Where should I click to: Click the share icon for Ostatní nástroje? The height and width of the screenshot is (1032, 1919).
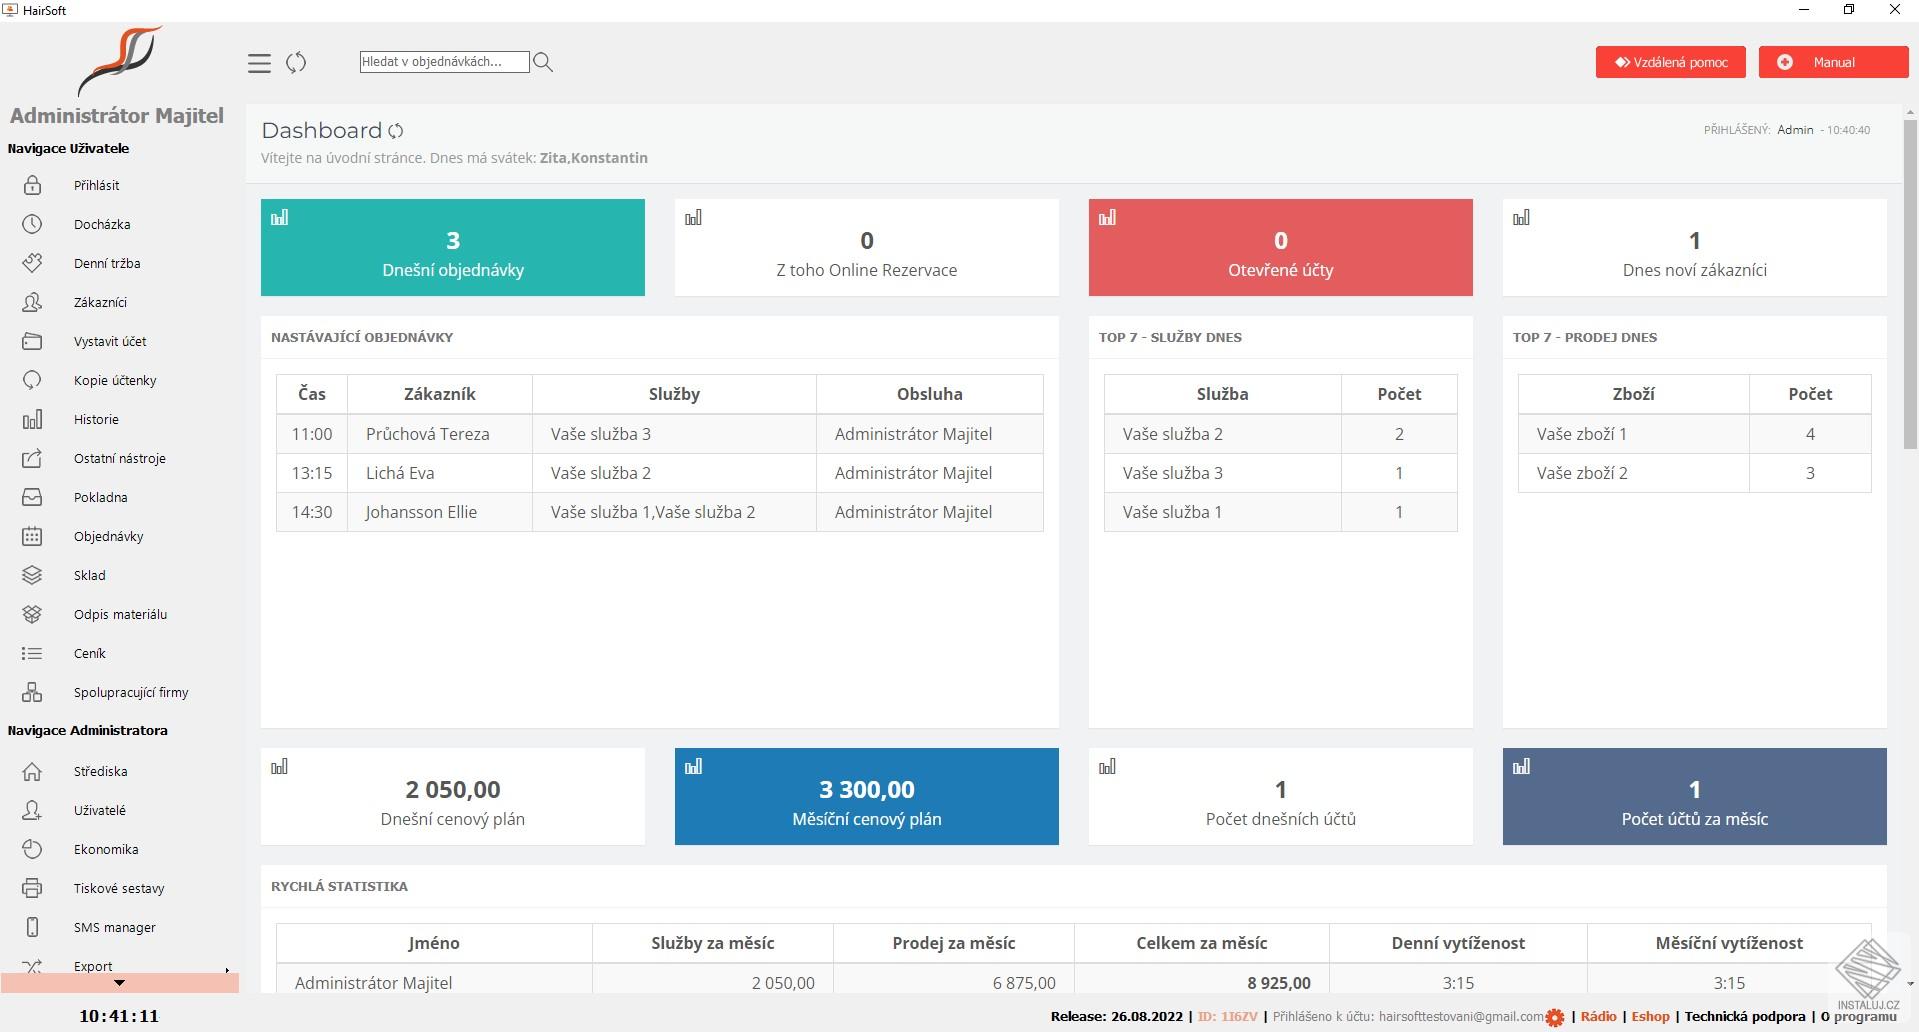32,458
